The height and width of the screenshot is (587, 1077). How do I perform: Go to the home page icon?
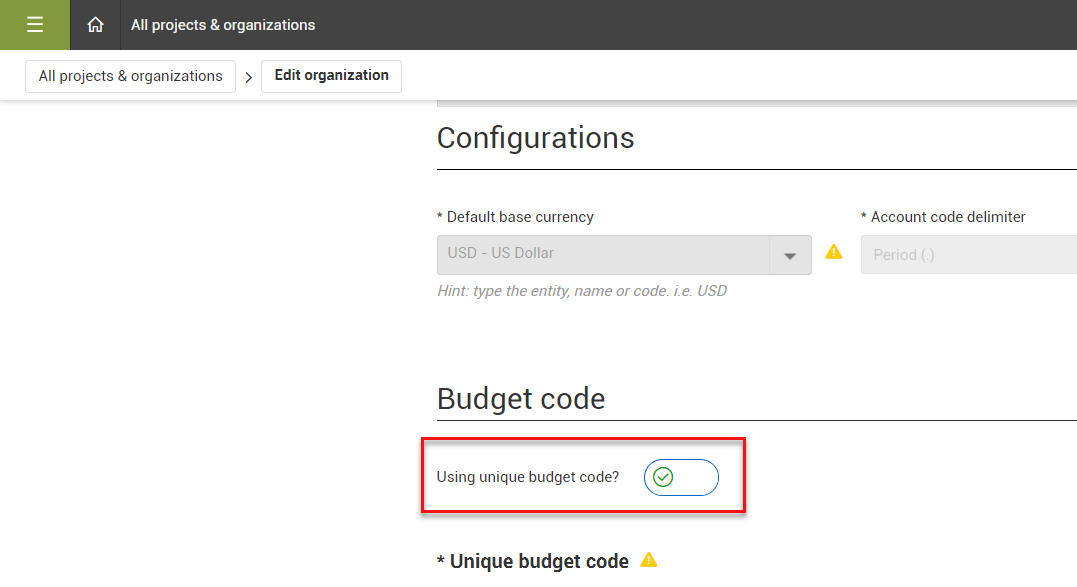95,25
